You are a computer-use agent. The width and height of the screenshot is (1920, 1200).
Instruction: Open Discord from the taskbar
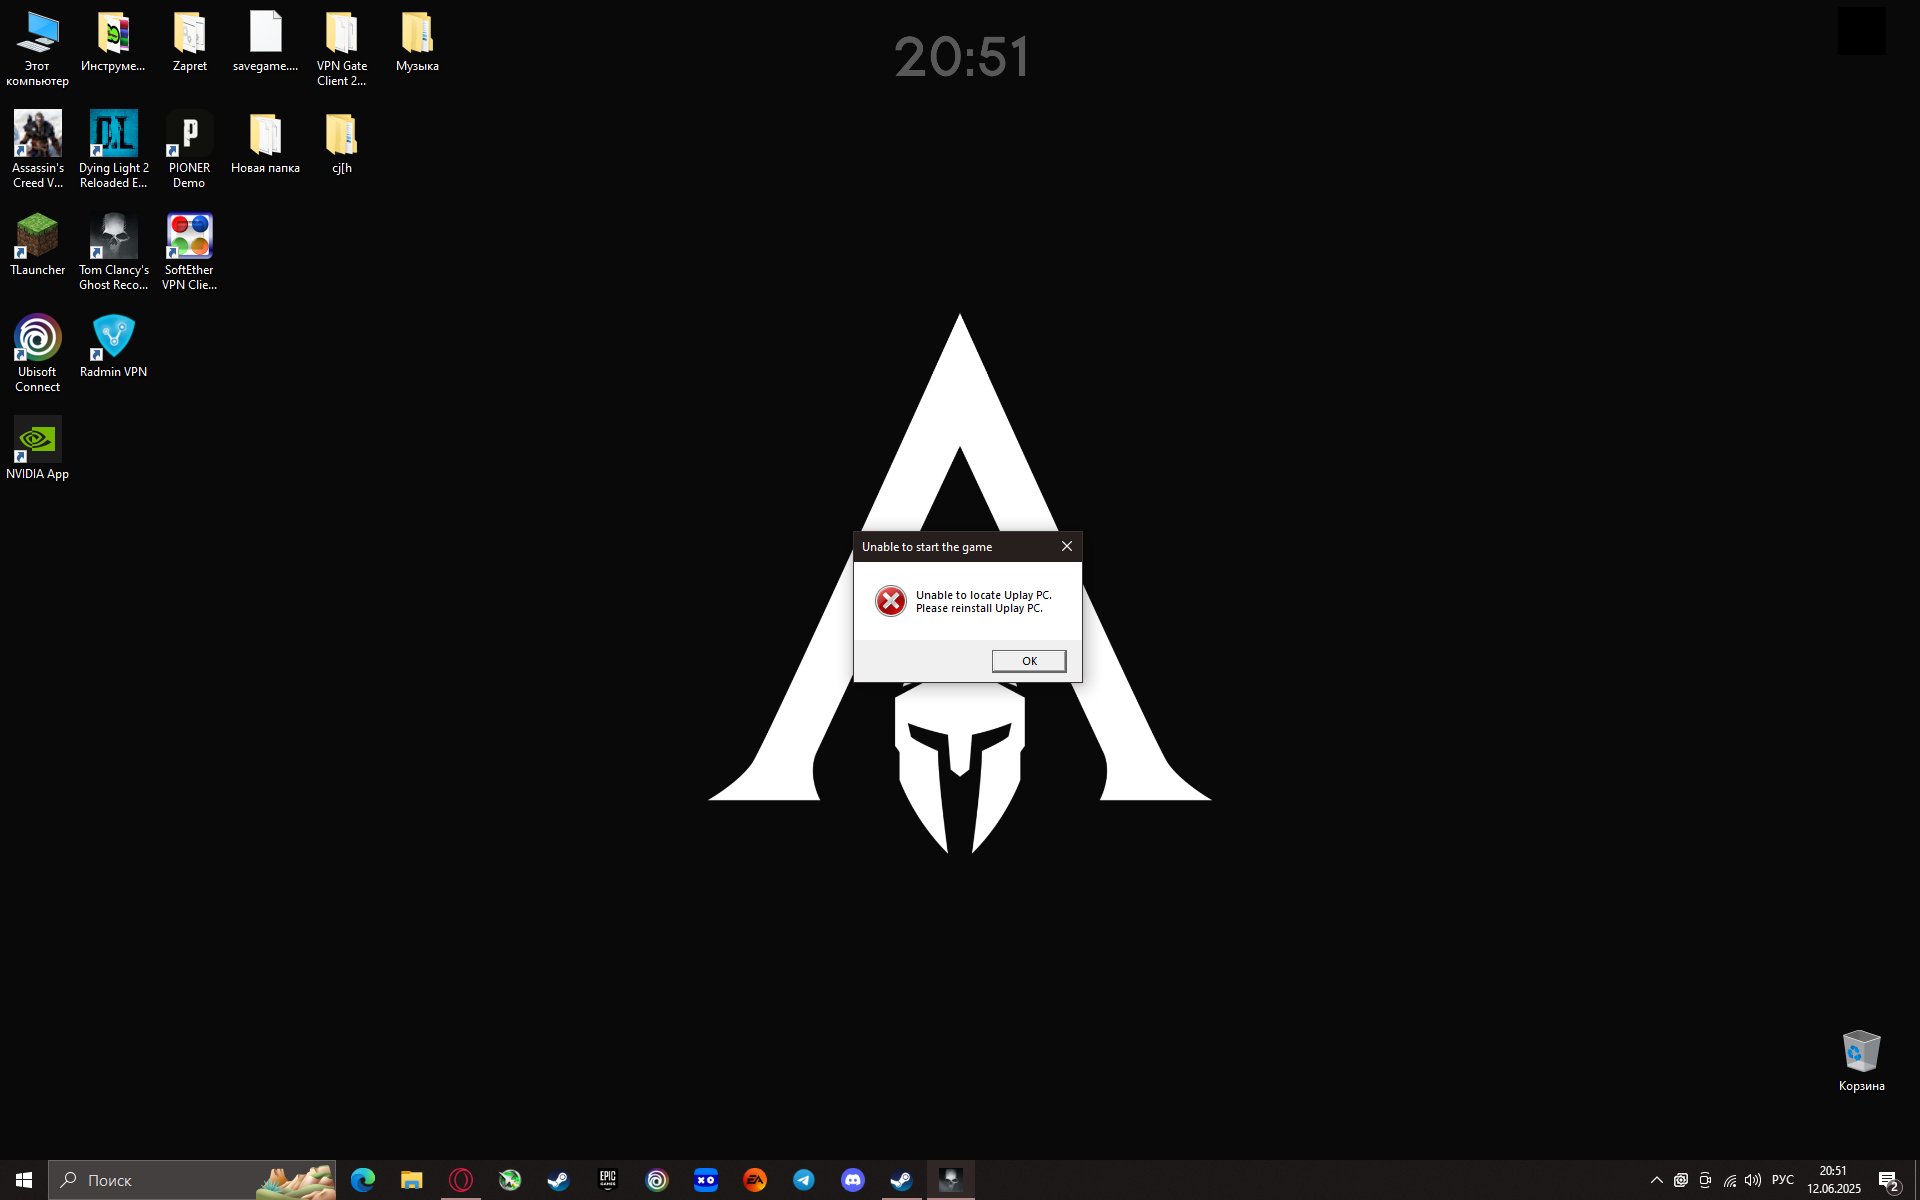tap(853, 1180)
